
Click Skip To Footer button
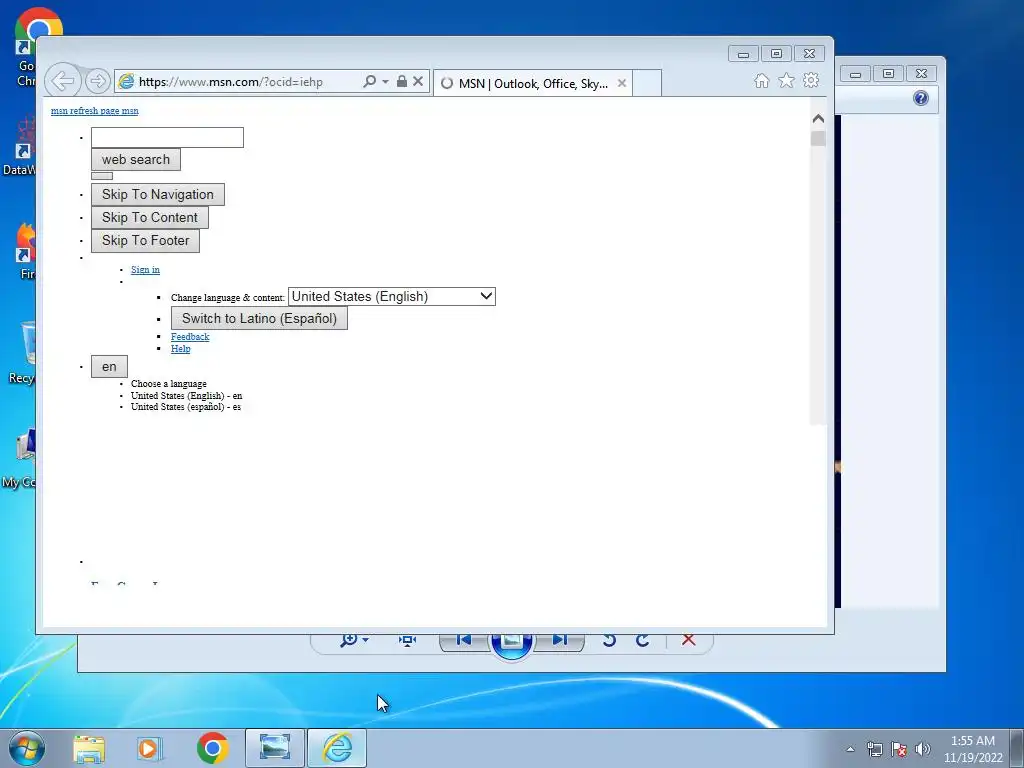(145, 240)
